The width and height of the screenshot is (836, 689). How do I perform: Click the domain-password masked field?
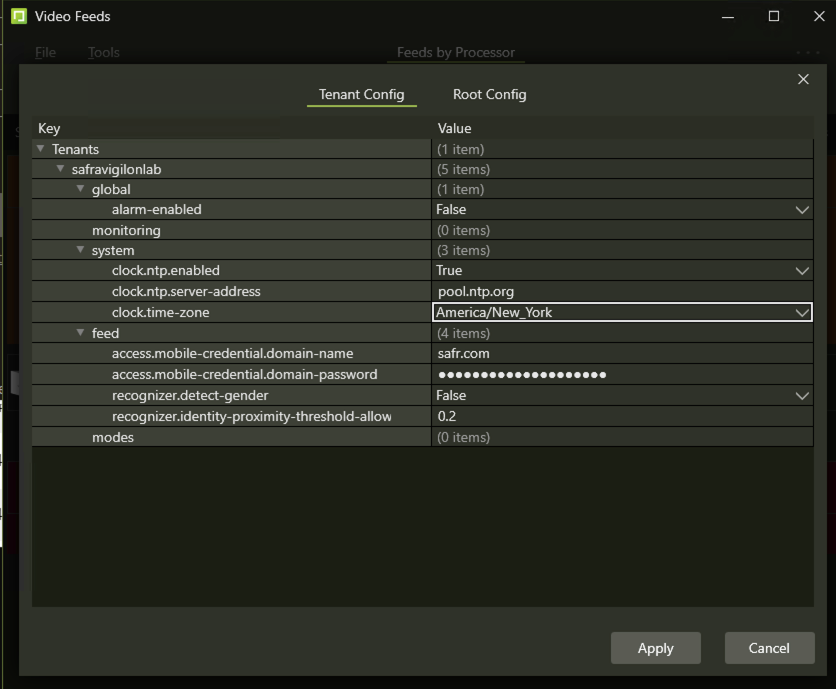click(x=620, y=375)
